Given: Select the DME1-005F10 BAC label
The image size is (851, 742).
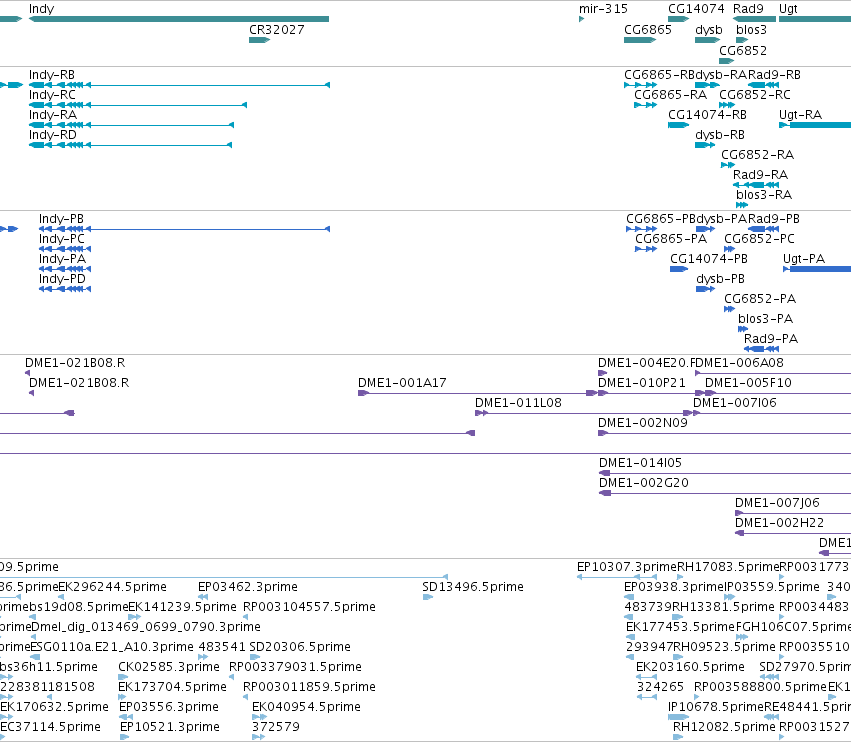Looking at the screenshot, I should 748,383.
